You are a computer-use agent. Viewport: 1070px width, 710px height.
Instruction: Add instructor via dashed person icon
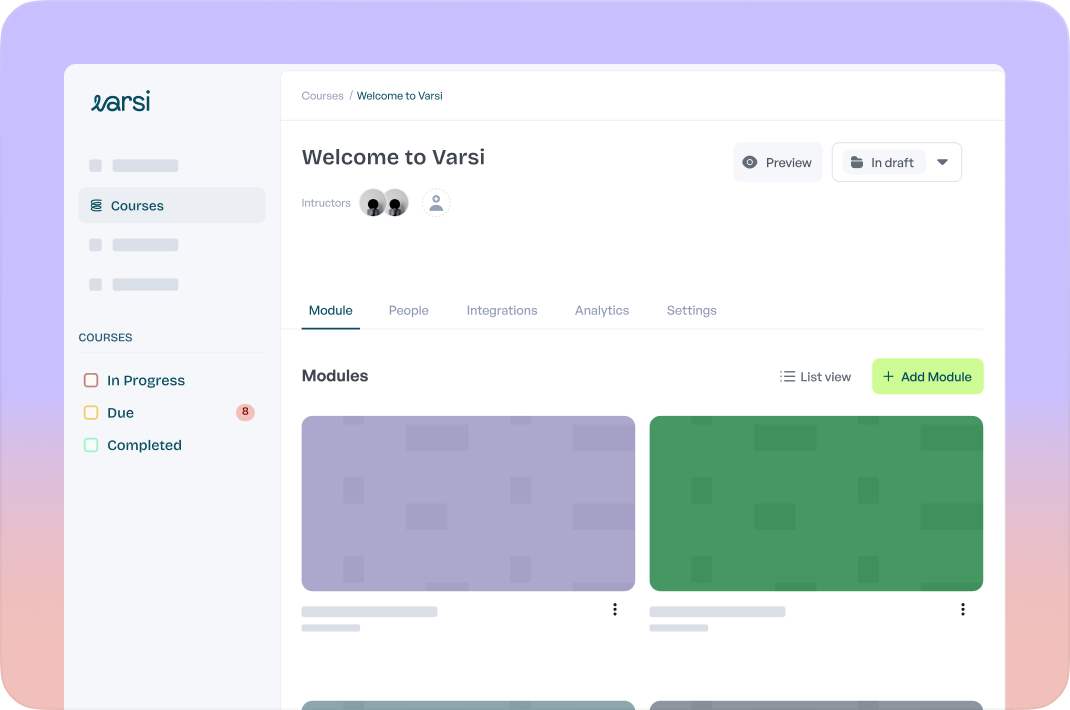(436, 203)
